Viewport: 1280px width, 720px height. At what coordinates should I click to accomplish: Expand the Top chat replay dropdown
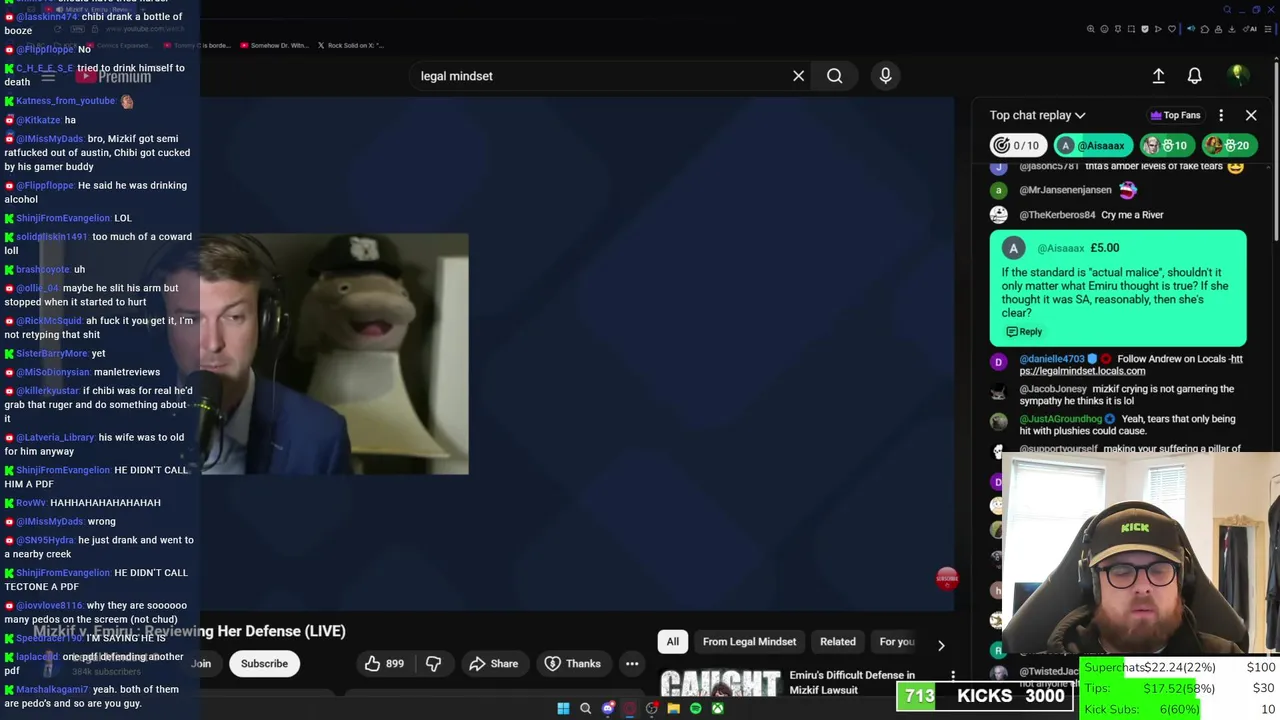[1037, 115]
